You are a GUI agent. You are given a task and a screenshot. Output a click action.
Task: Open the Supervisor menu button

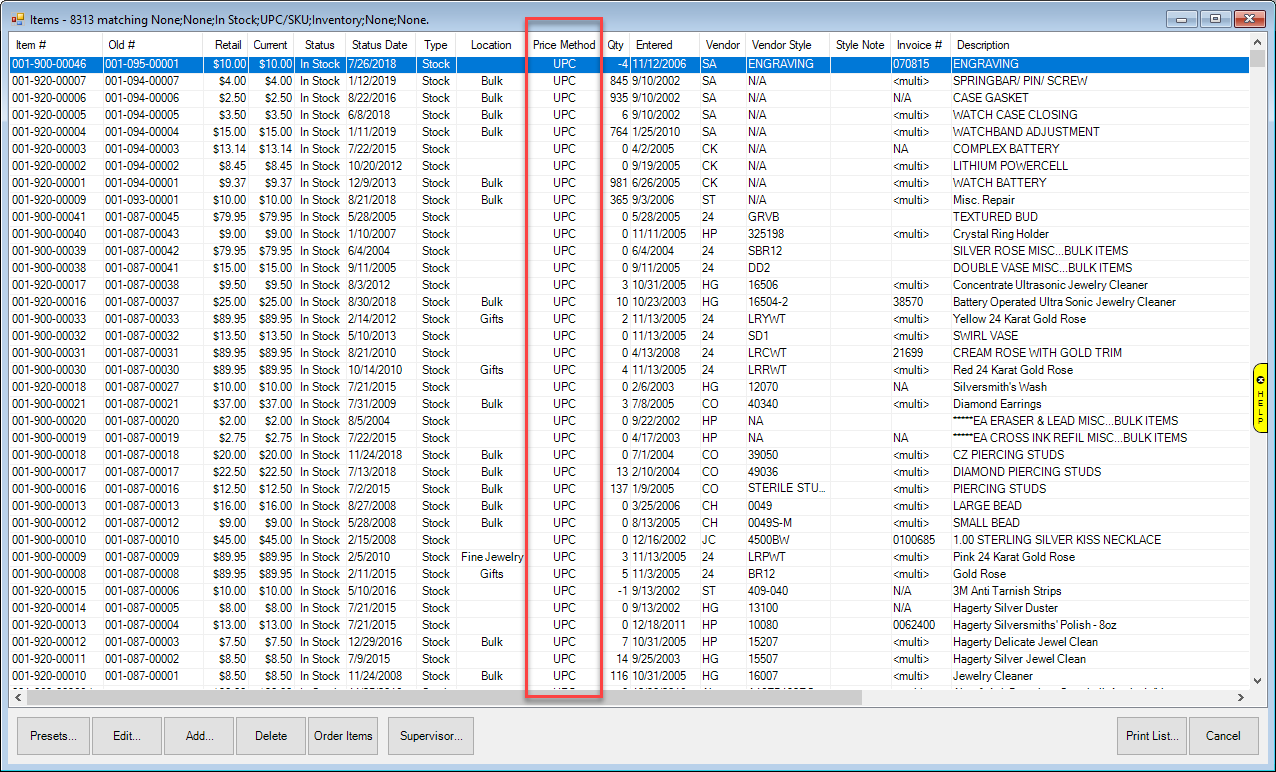tap(430, 736)
